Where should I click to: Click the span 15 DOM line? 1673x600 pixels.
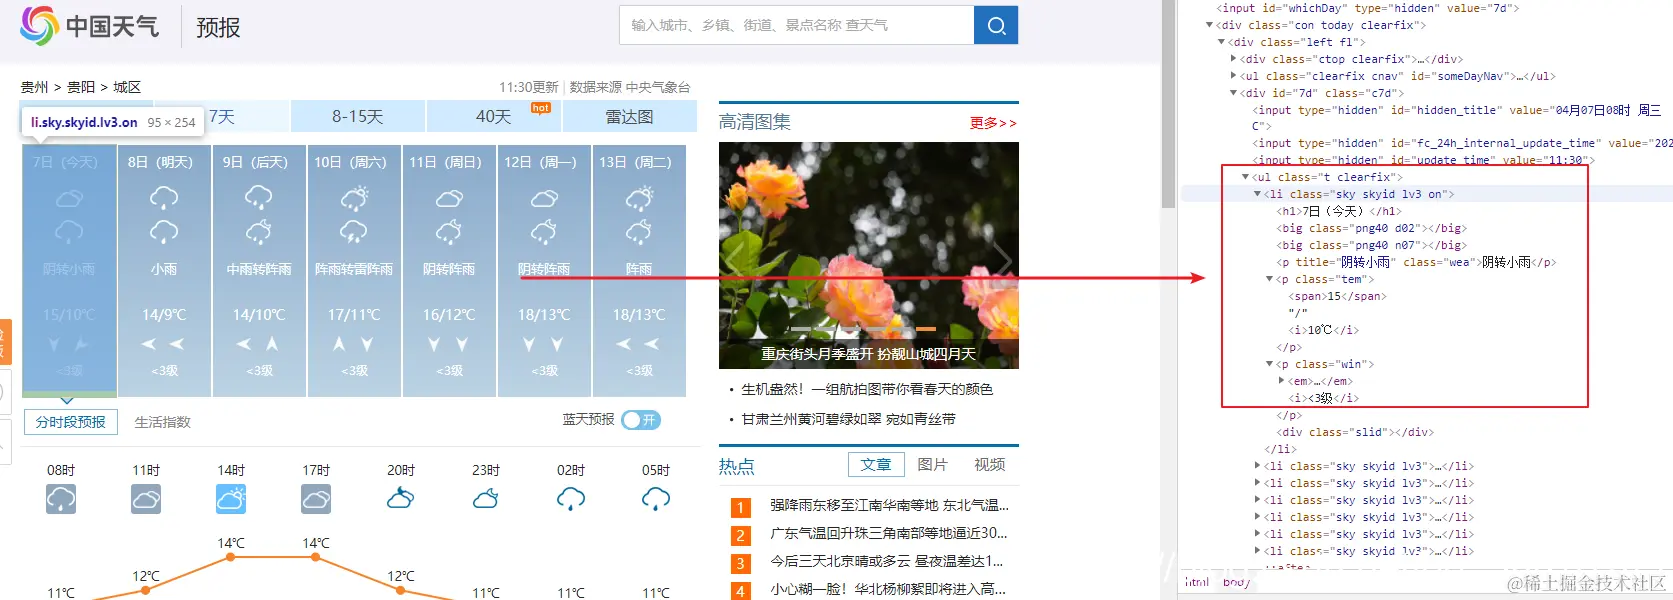[x=1338, y=296]
